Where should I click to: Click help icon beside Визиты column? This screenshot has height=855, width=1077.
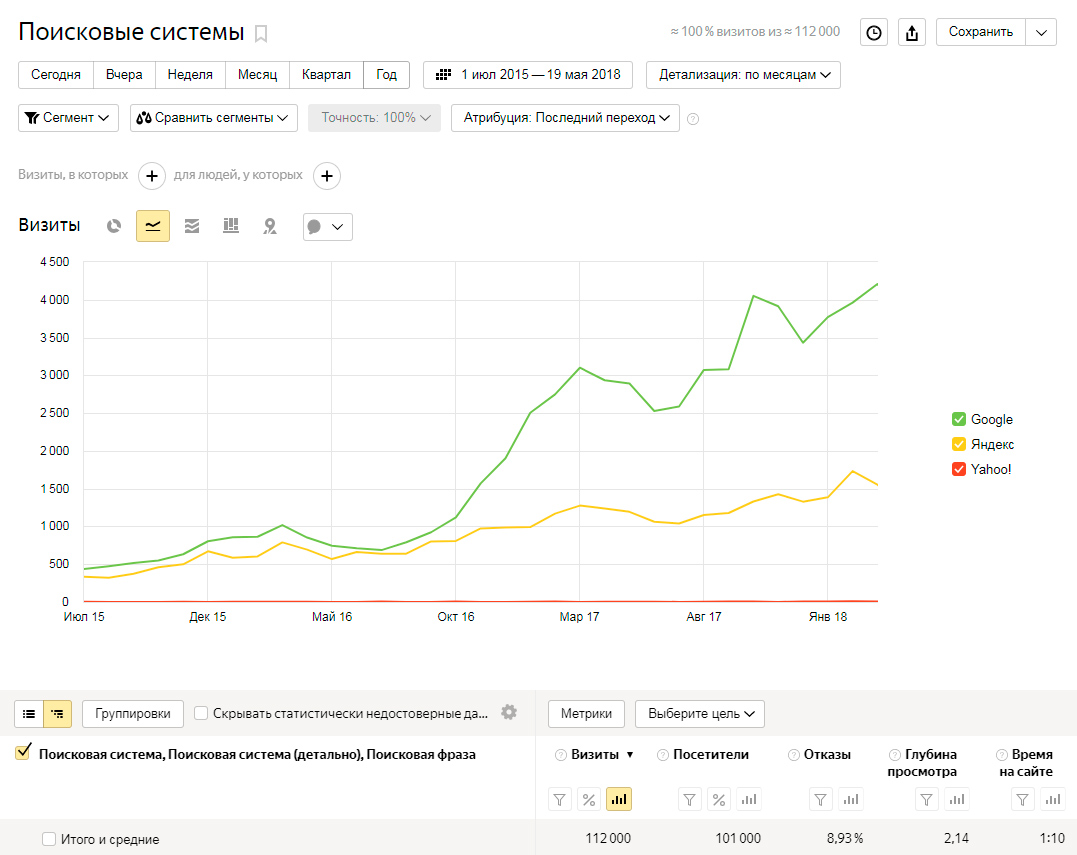click(560, 755)
